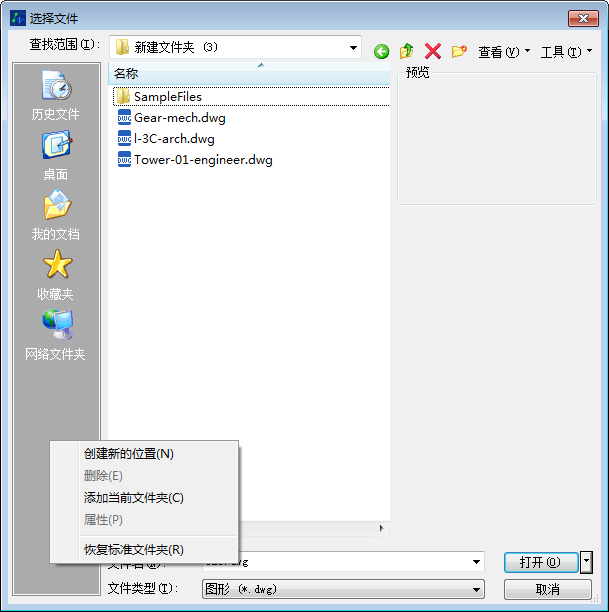The height and width of the screenshot is (612, 609).
Task: Open the Tools menu dropdown
Action: pyautogui.click(x=566, y=52)
